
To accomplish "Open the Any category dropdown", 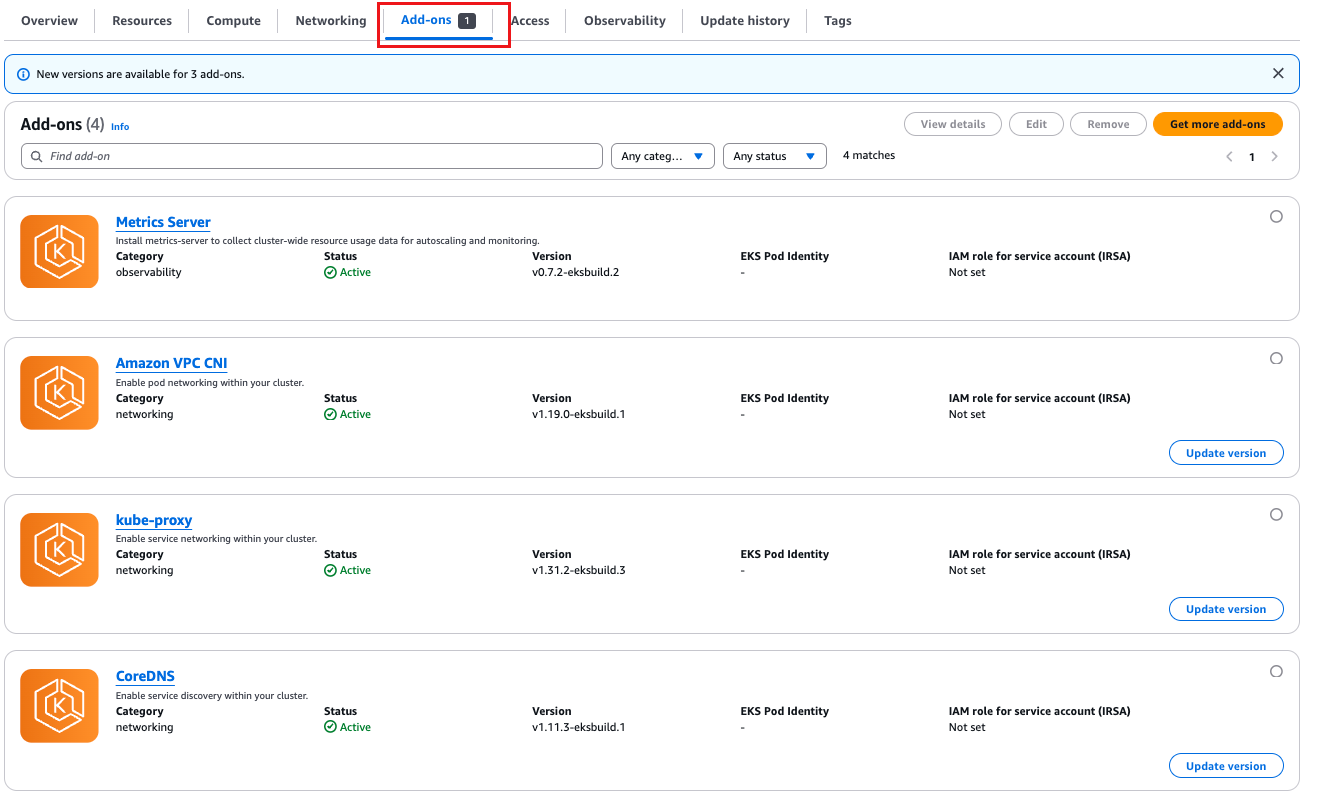I will (x=663, y=156).
